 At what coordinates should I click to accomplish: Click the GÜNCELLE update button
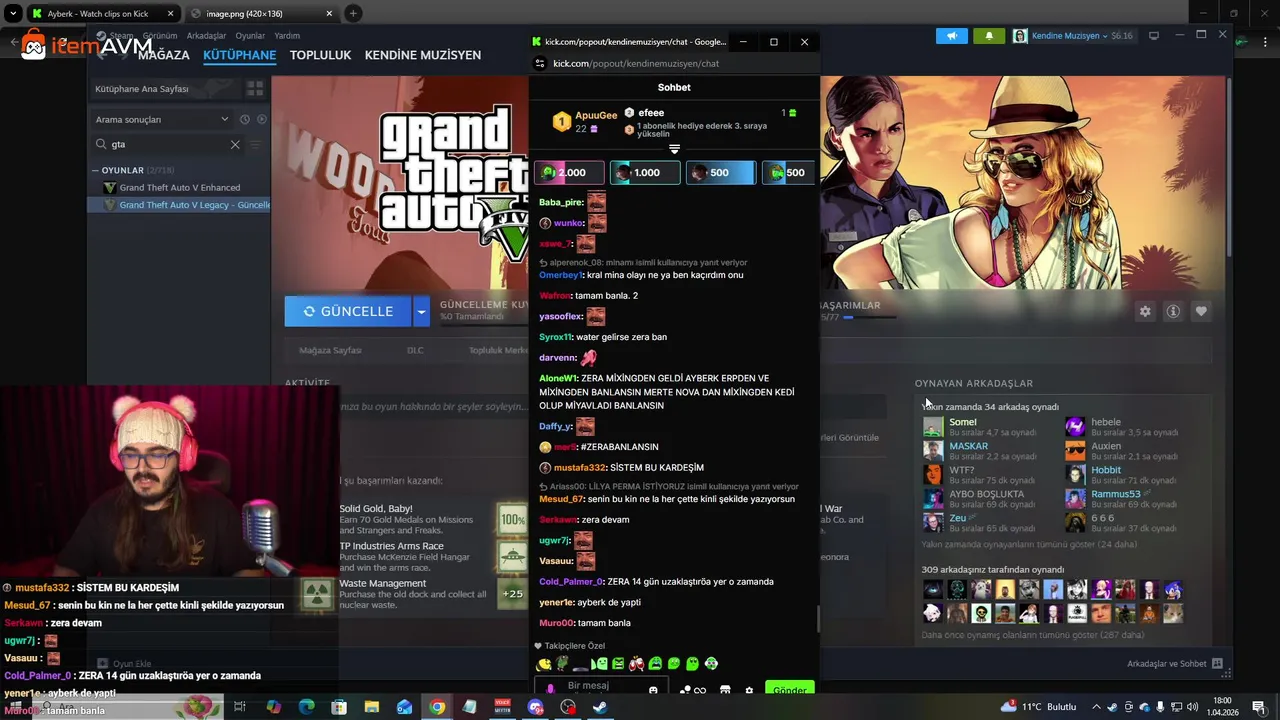[348, 311]
